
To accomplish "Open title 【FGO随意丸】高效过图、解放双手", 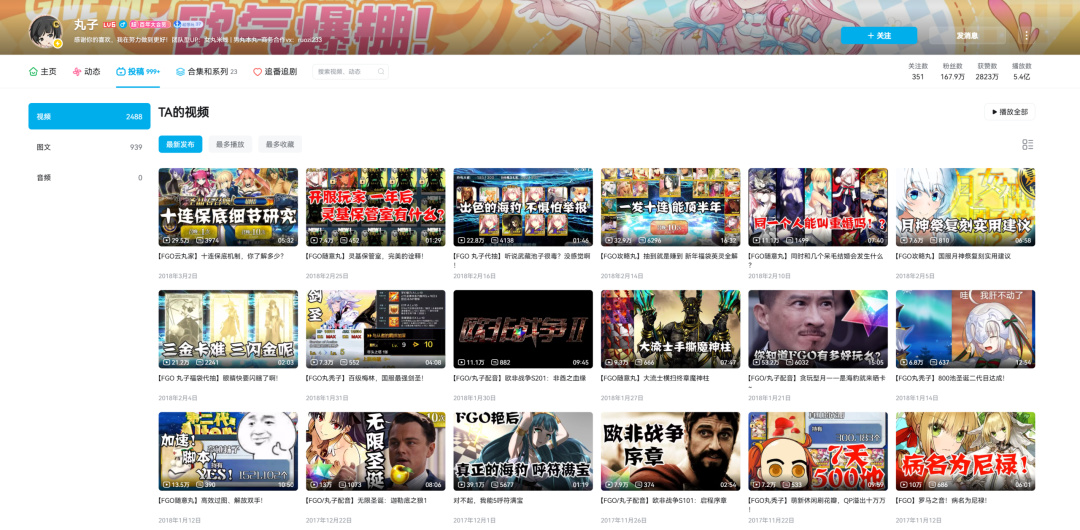I will [211, 500].
